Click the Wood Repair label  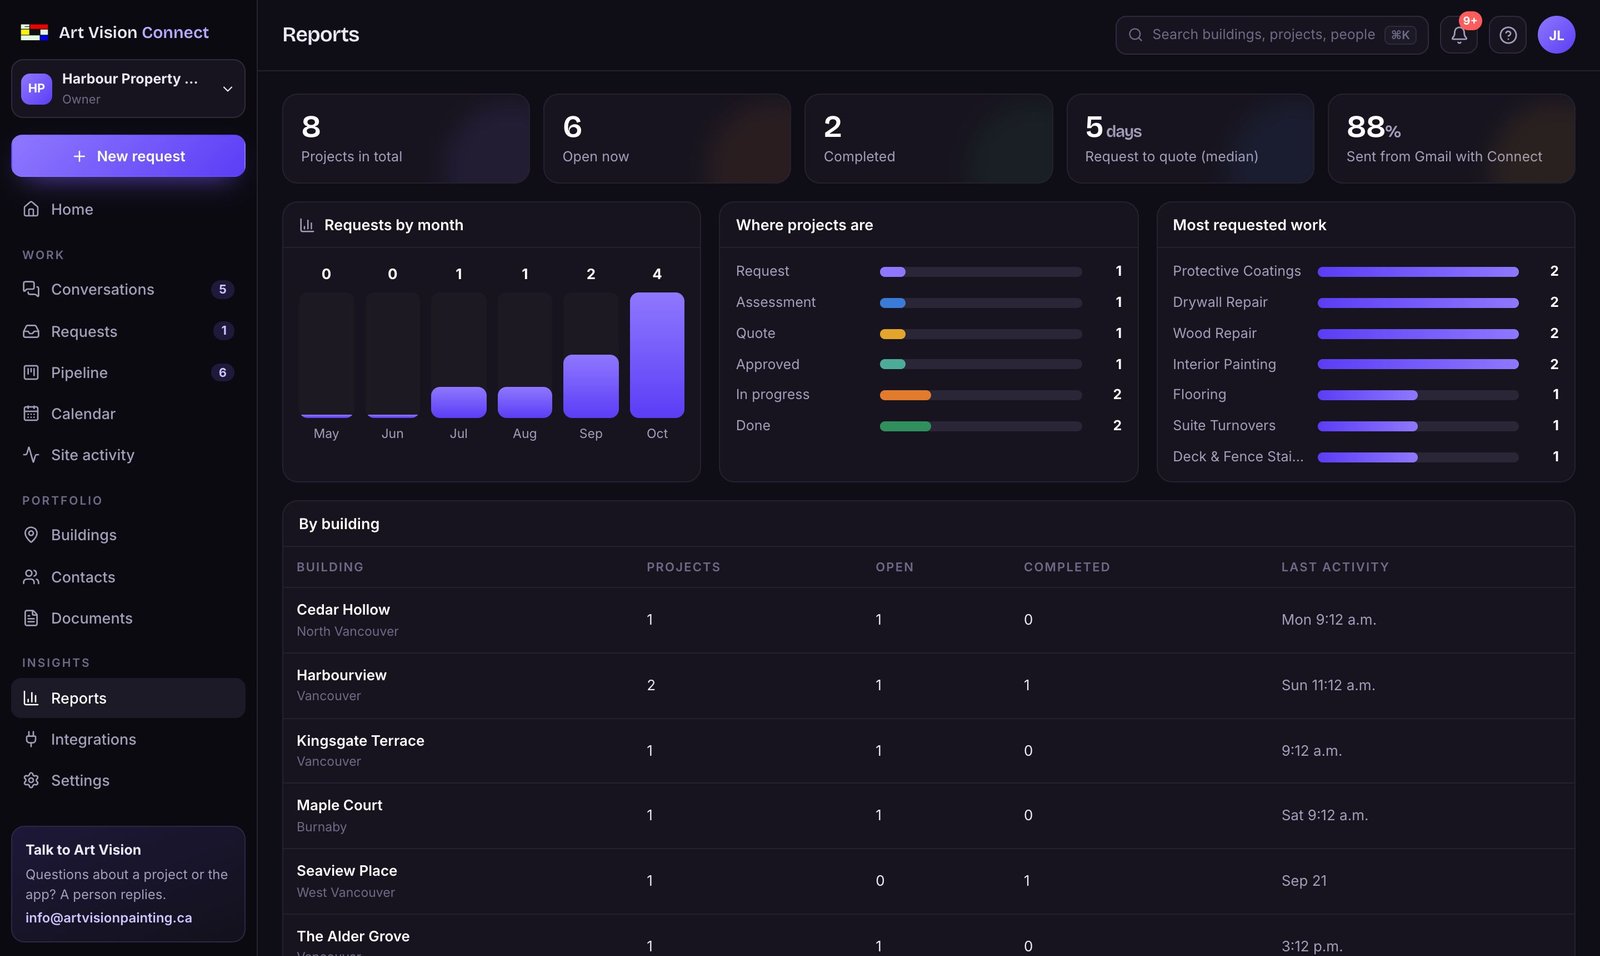[x=1215, y=333]
